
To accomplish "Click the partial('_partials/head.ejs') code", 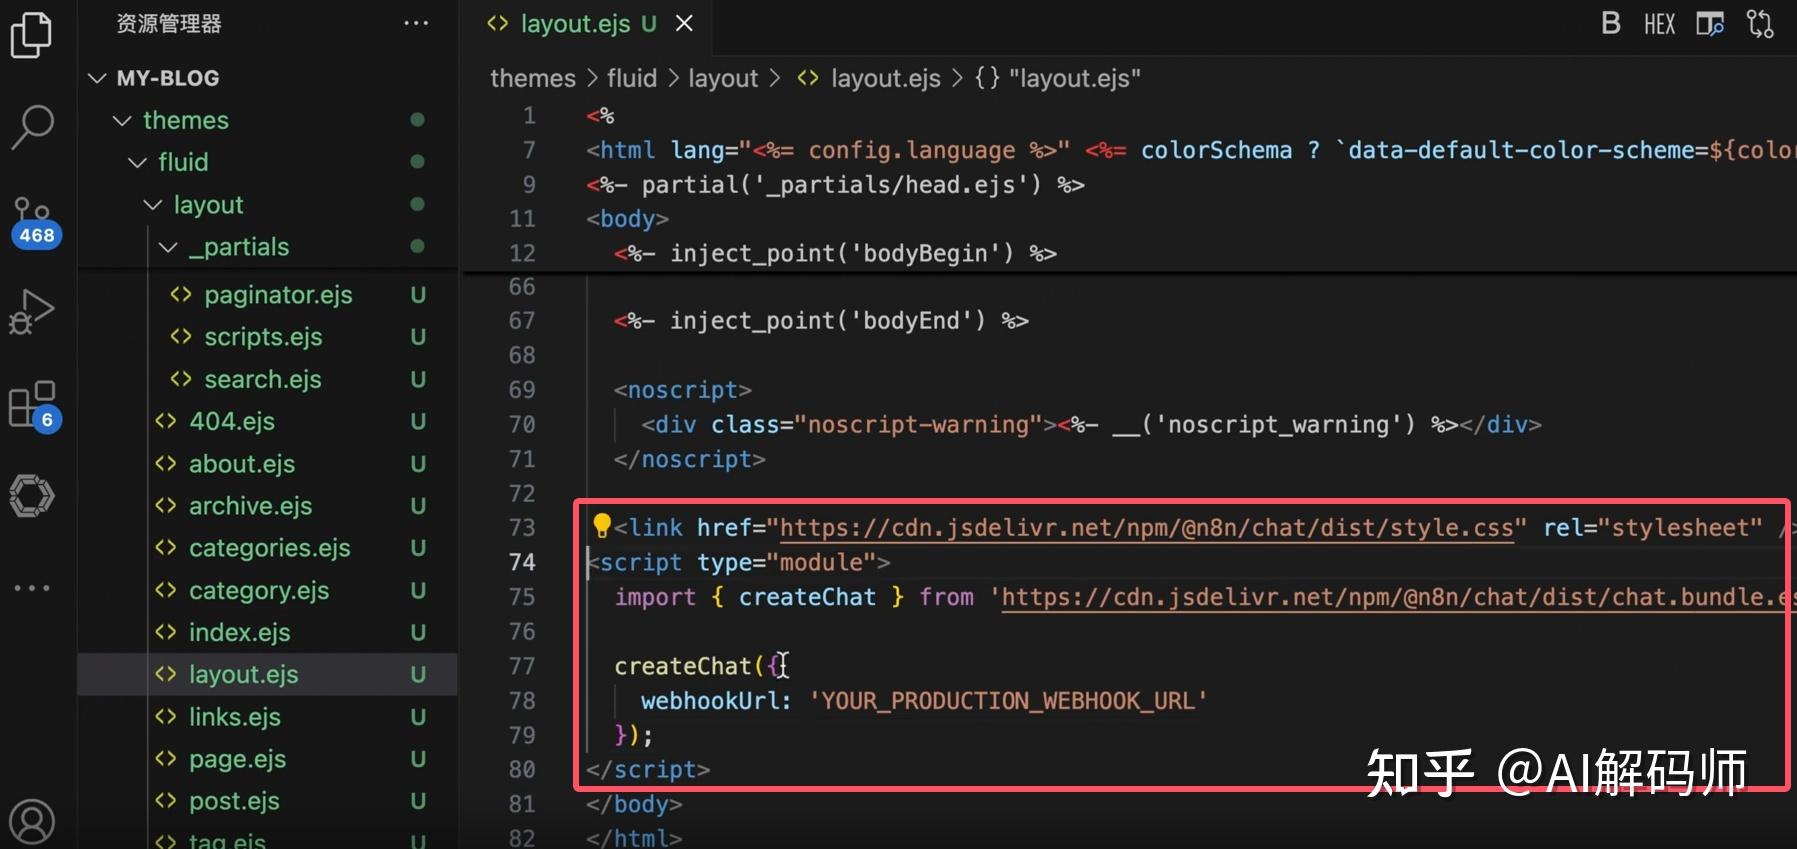I will coord(842,185).
